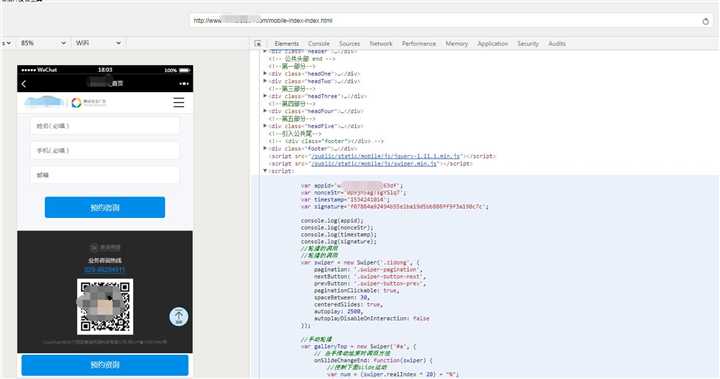
Task: Select the console.log(appid) line
Action: click(332, 221)
